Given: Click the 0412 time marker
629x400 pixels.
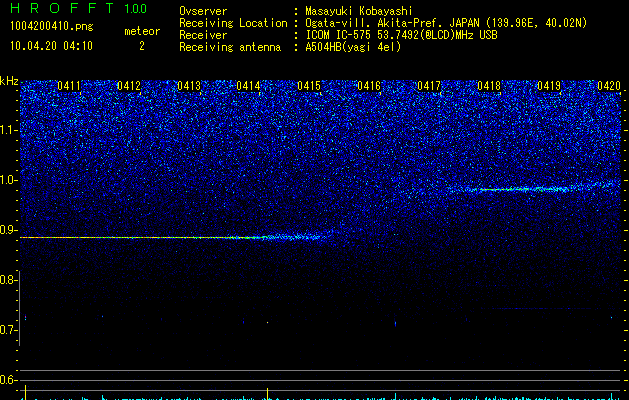Looking at the screenshot, I should tap(129, 86).
